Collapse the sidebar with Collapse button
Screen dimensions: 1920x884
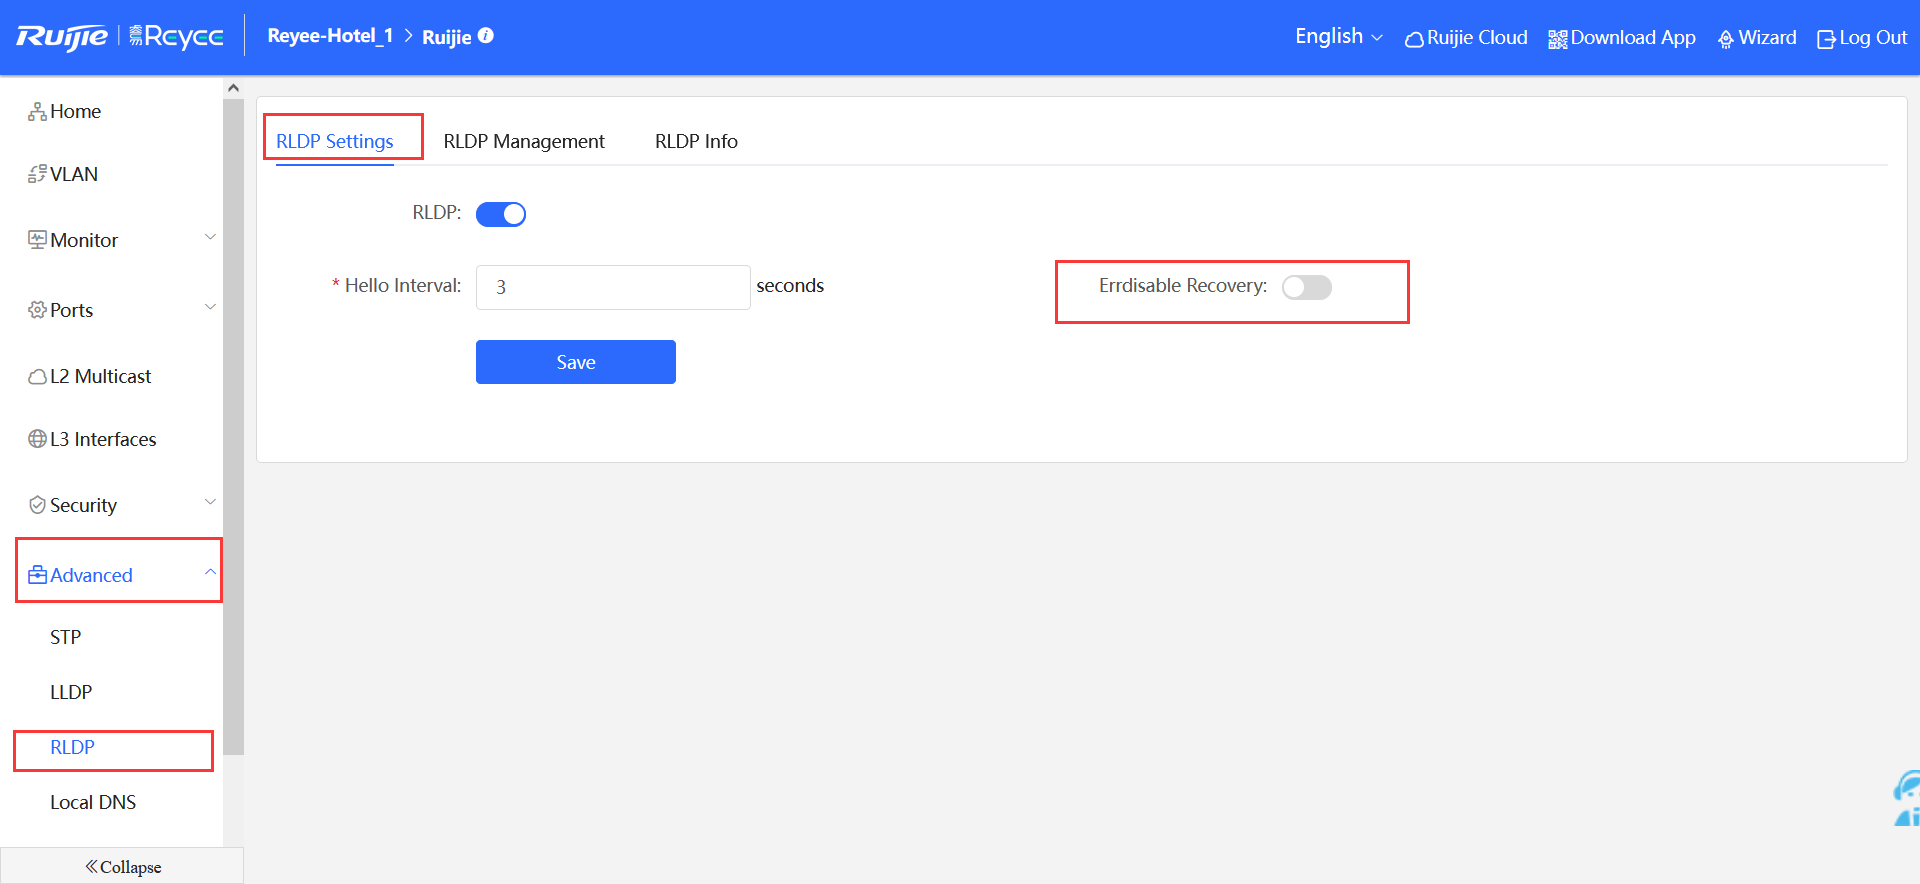122,866
